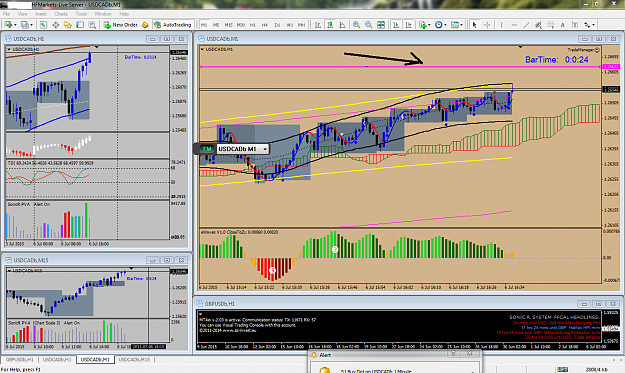625x373 pixels.
Task: Select the chart shift marker on H1 chart
Action: [96, 47]
